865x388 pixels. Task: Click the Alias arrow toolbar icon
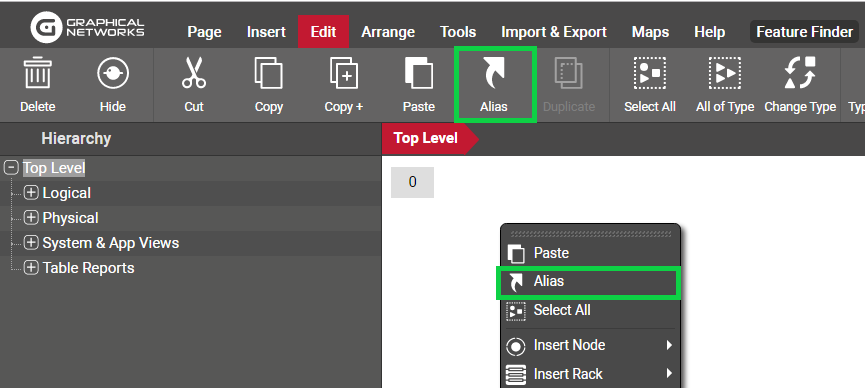click(494, 75)
